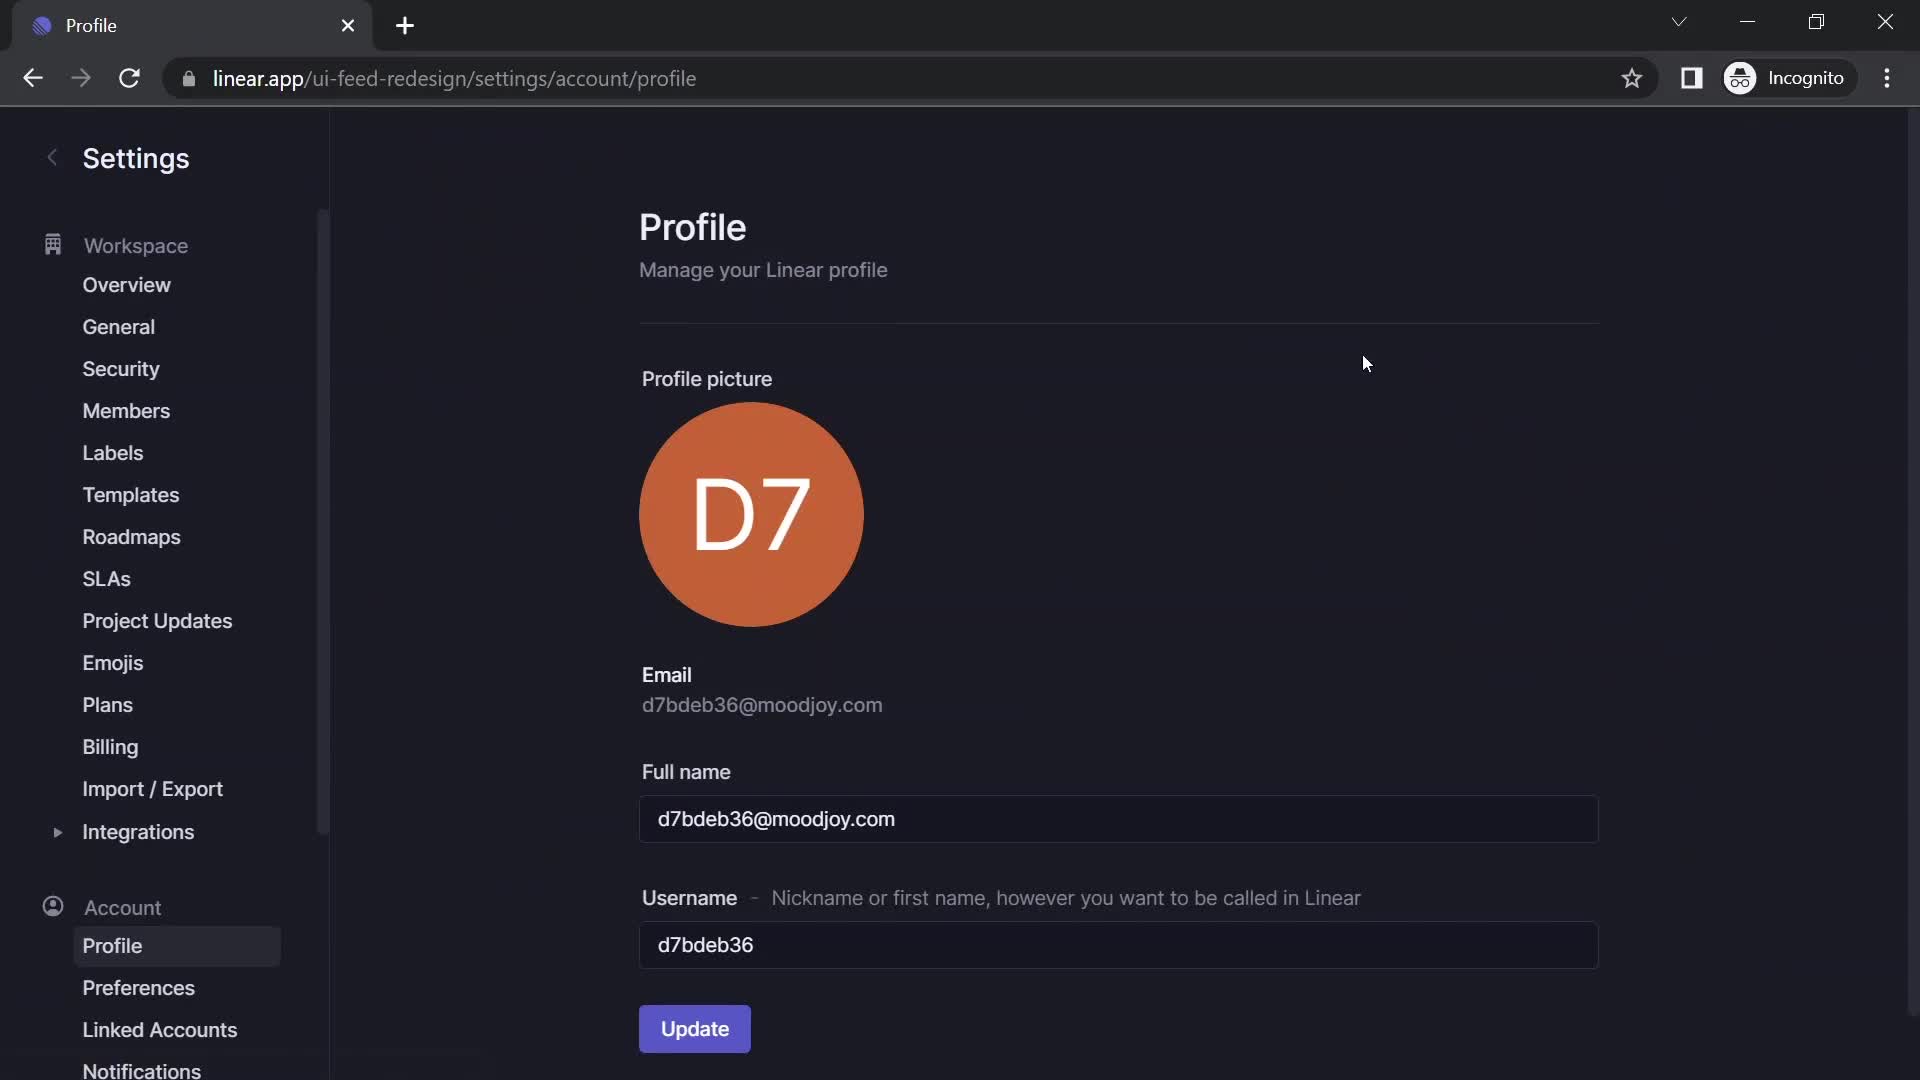Click the Full name input field
This screenshot has height=1080, width=1920.
point(1117,818)
